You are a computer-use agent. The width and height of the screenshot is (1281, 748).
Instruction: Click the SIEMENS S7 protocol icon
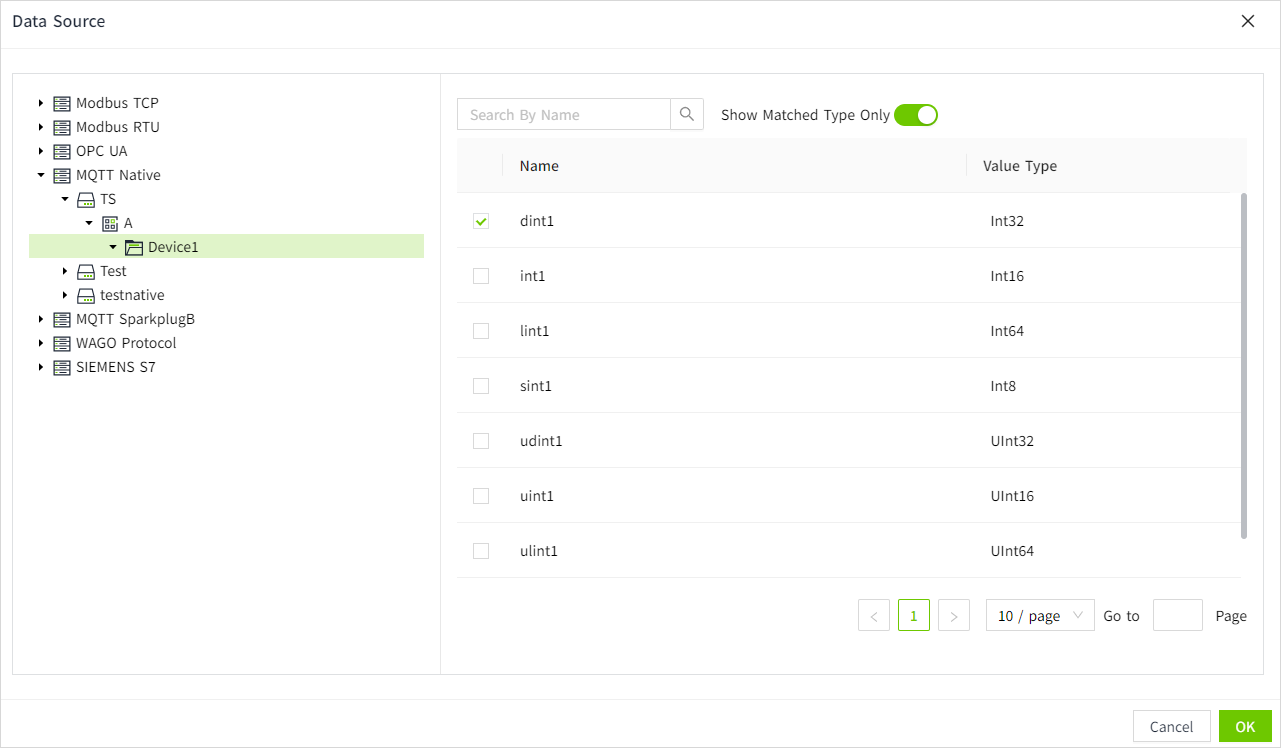[62, 367]
